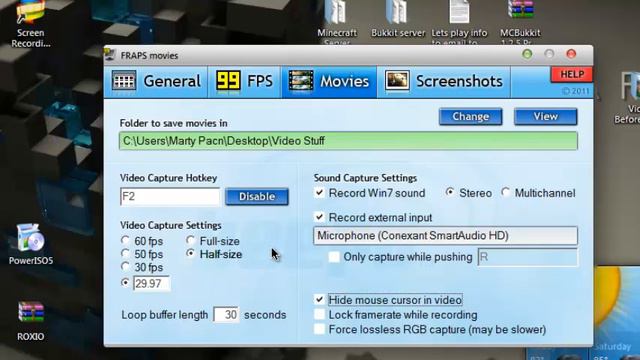Click the grey window button in the FRAPS title bar
Viewport: 640px width, 360px height.
(x=549, y=54)
